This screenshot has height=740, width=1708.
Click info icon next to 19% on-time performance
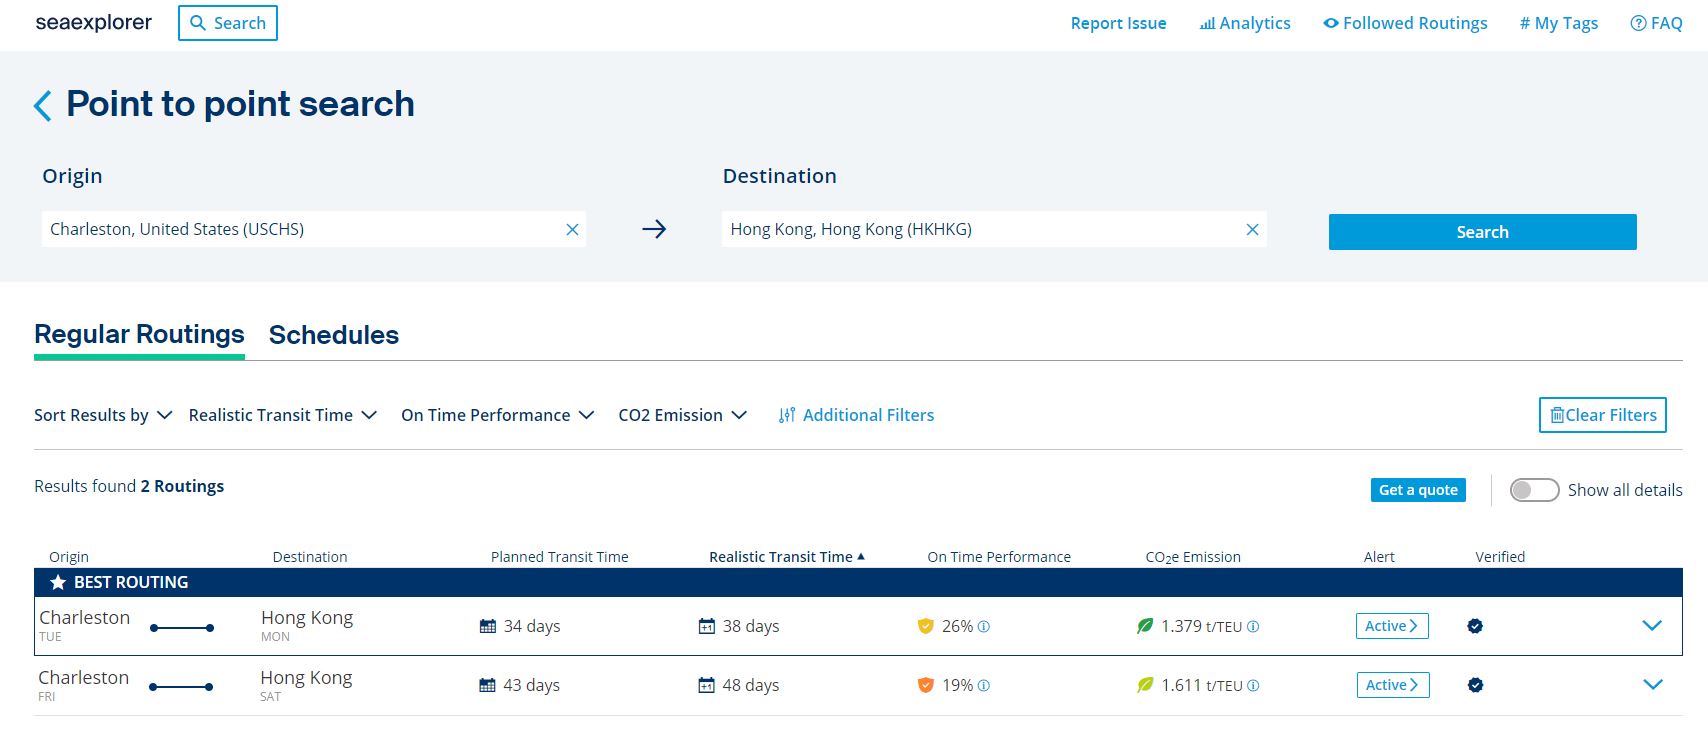point(984,686)
